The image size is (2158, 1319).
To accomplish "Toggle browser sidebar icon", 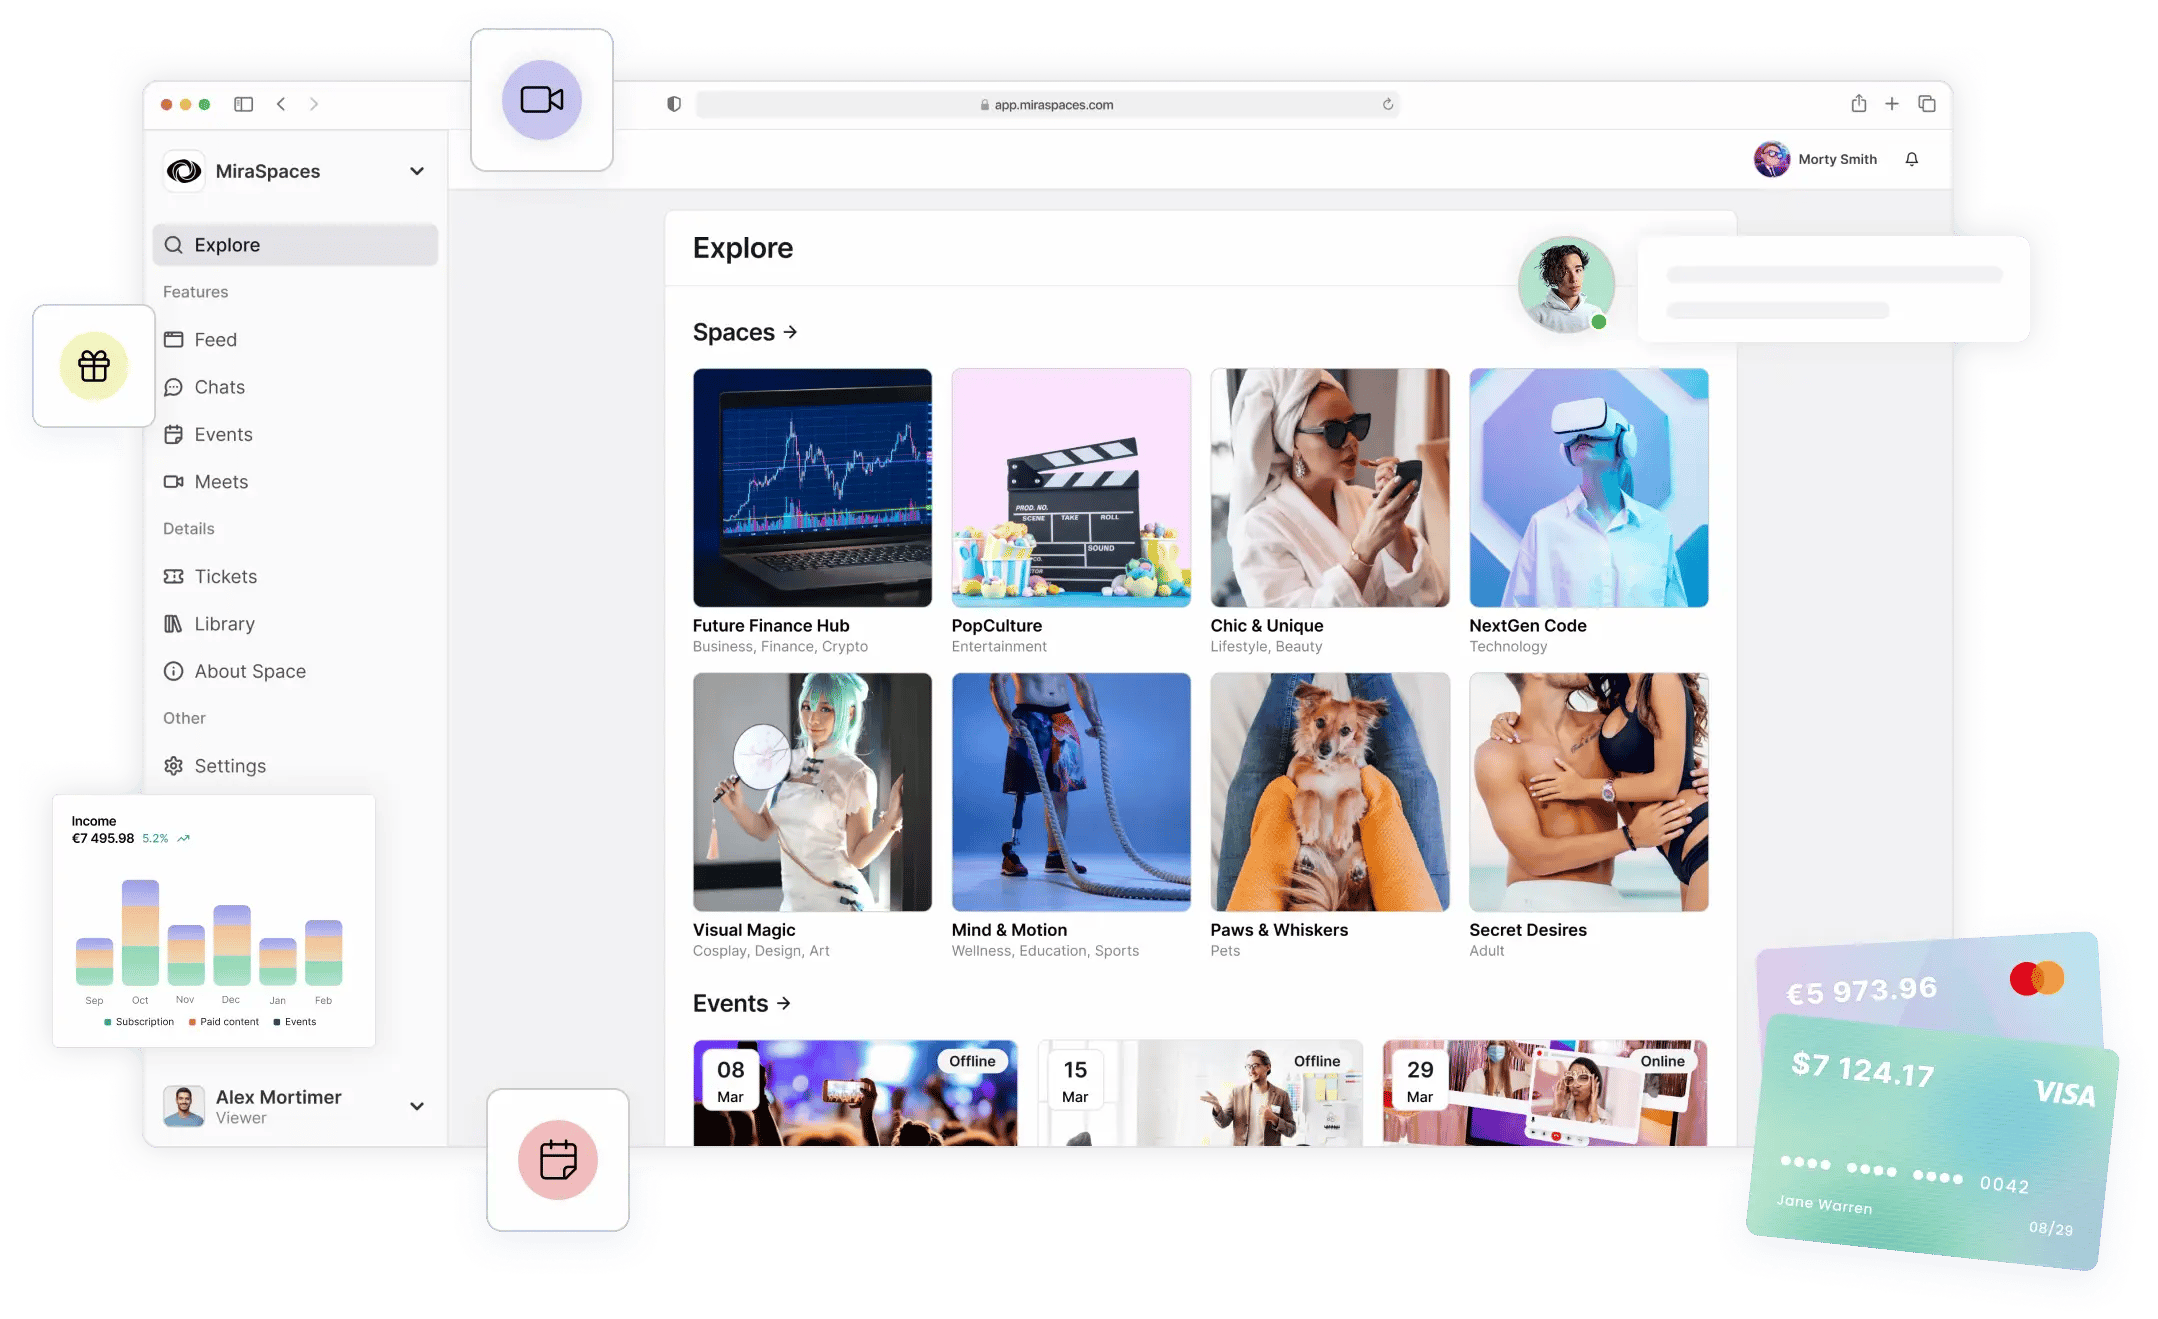I will [243, 104].
